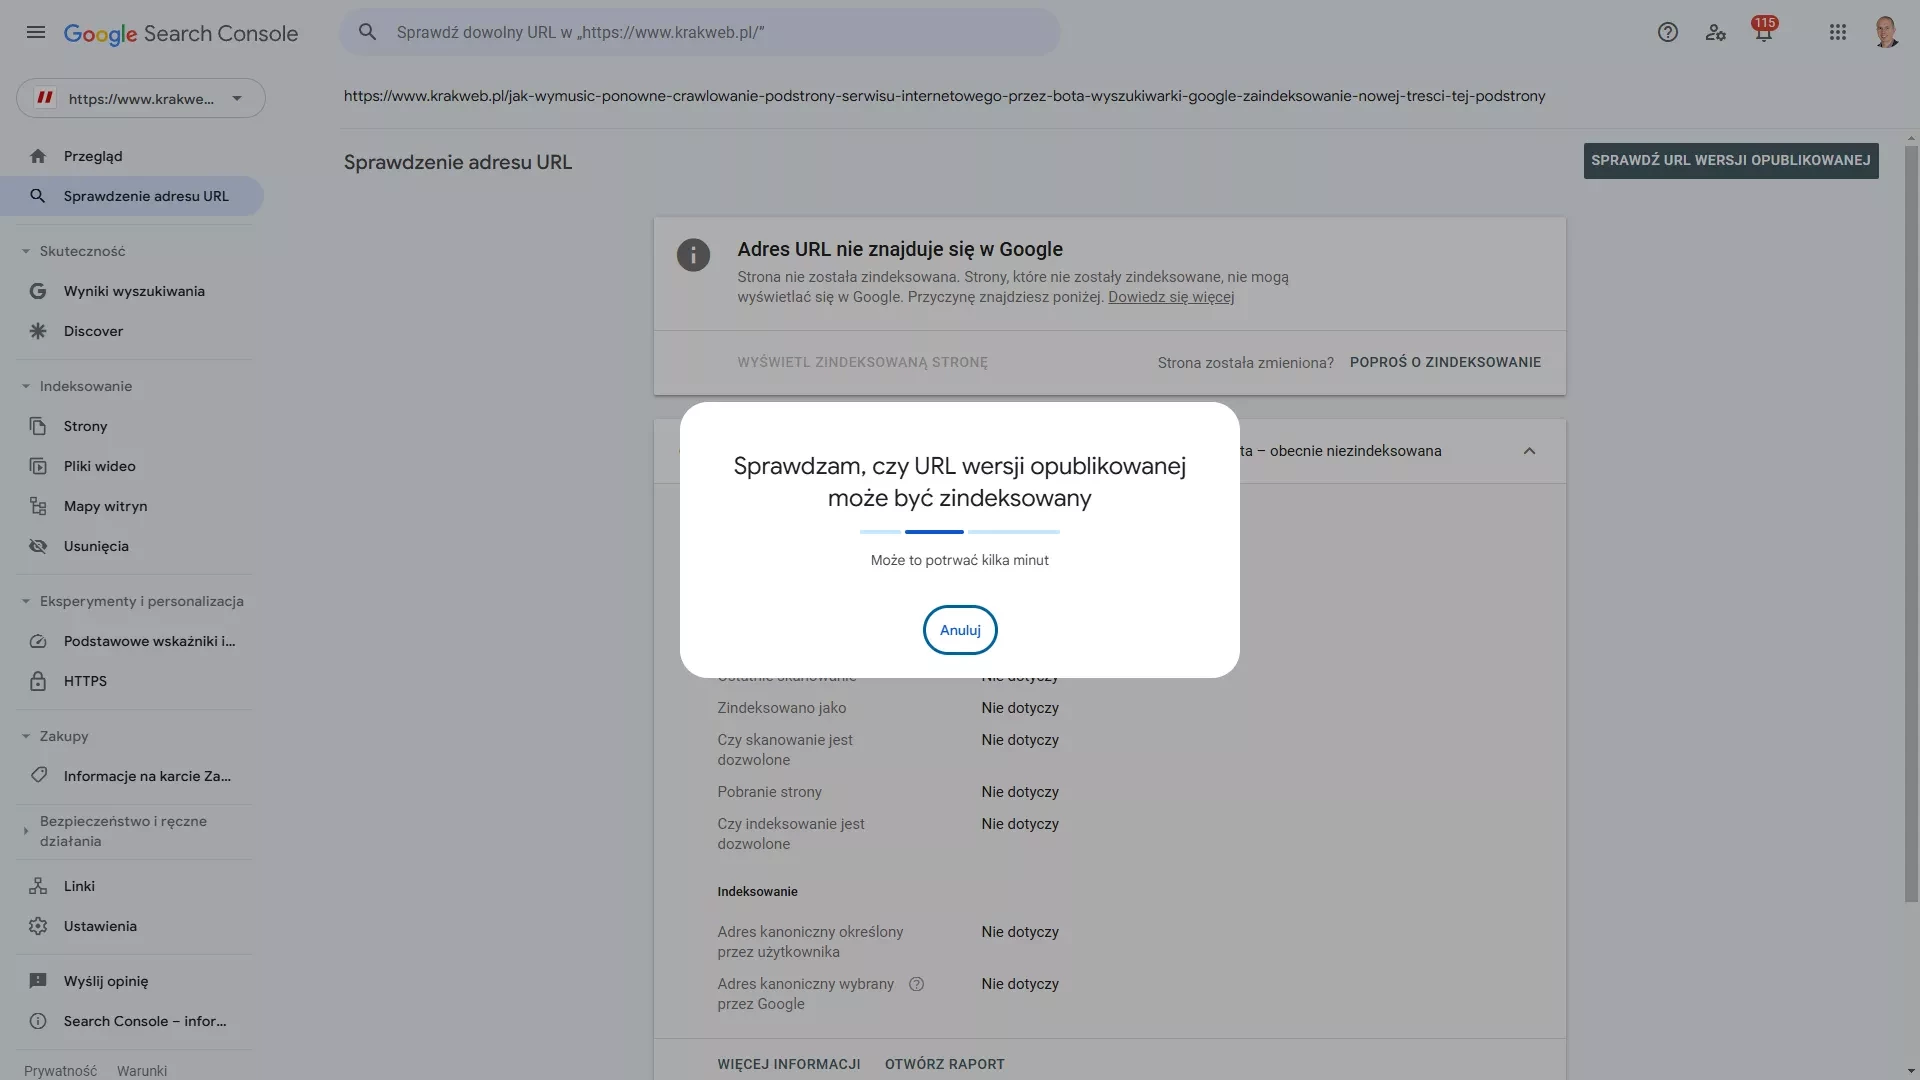Click the page vertical scrollbar

[x=1911, y=523]
